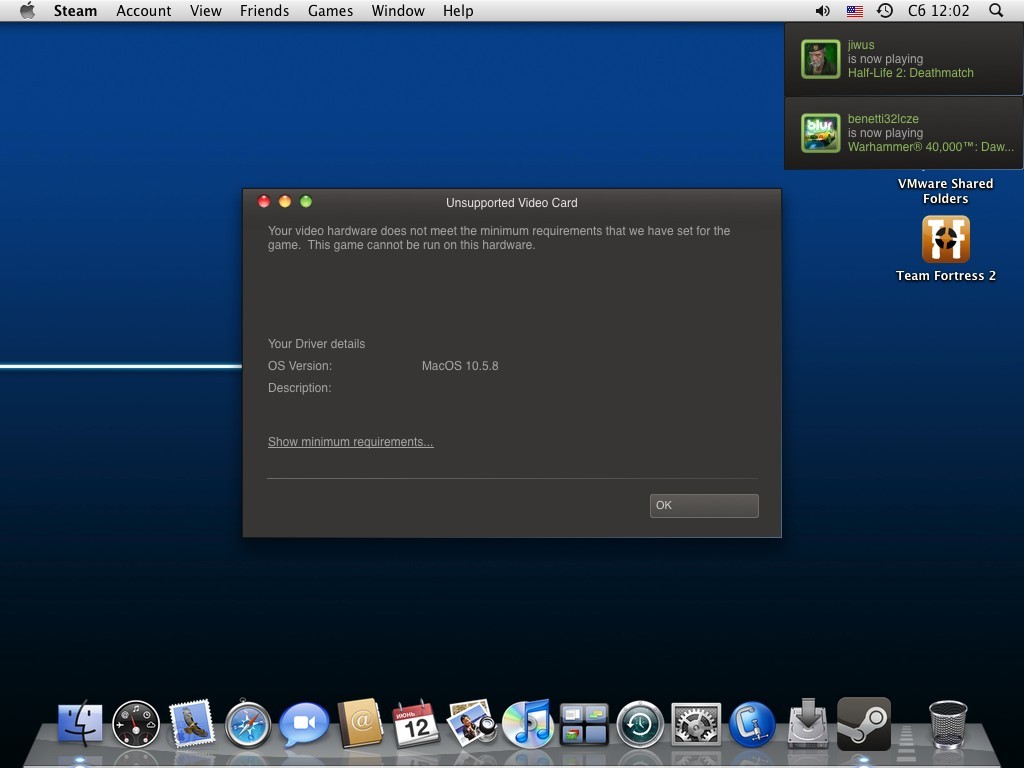Click benetti32lcze avatar in notification
1024x768 pixels.
click(820, 133)
